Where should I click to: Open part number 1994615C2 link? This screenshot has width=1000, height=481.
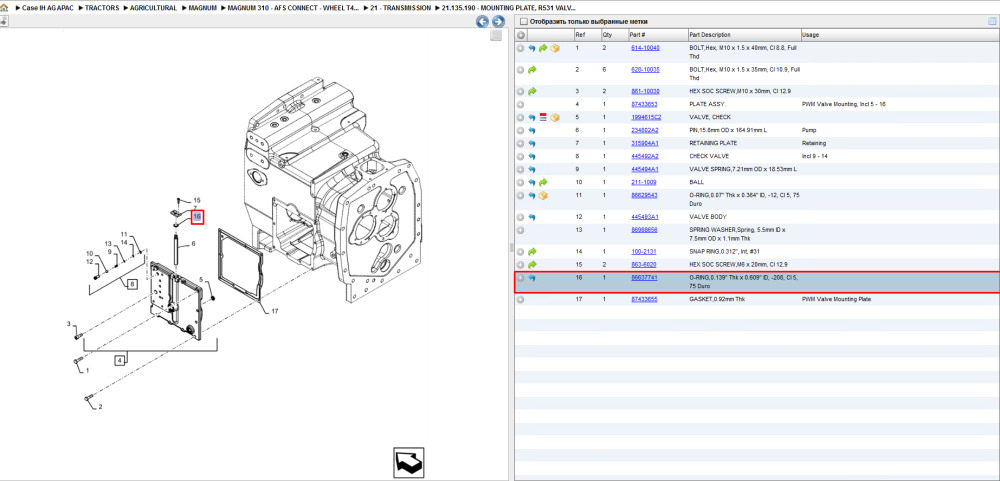[646, 117]
